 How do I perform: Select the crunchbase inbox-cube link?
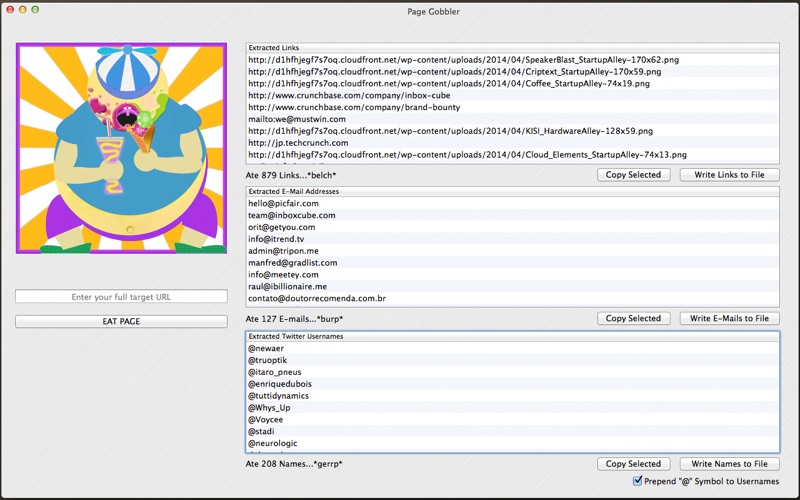pyautogui.click(x=512, y=95)
